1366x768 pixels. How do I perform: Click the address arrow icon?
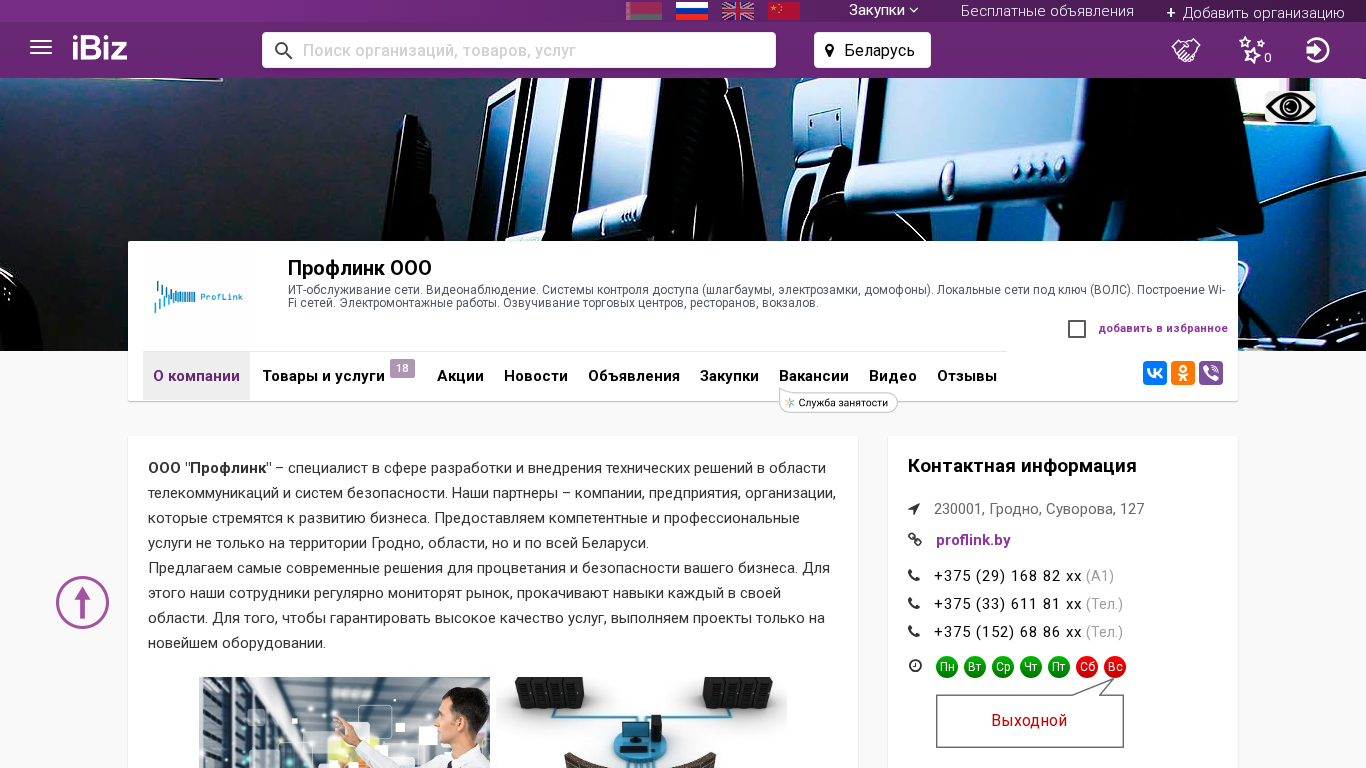pos(914,509)
